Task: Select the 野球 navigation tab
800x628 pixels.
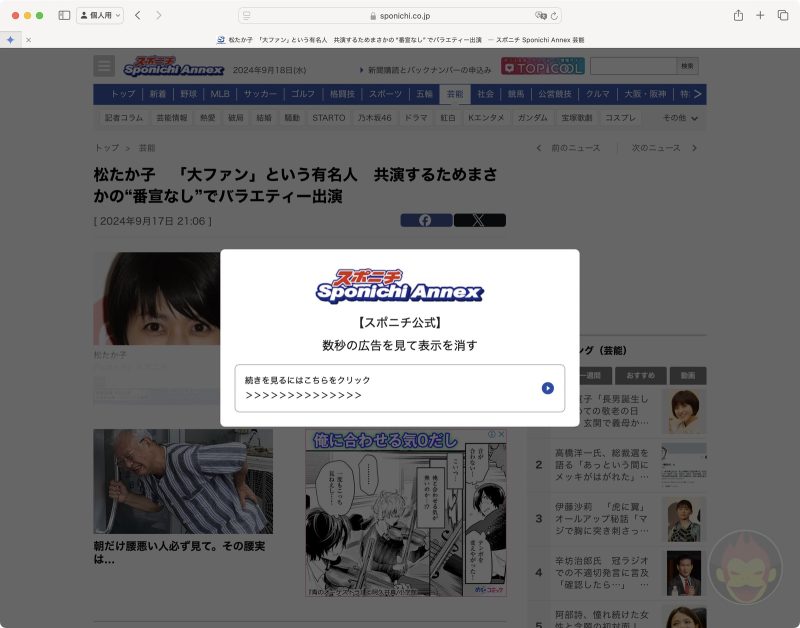Action: [x=188, y=94]
